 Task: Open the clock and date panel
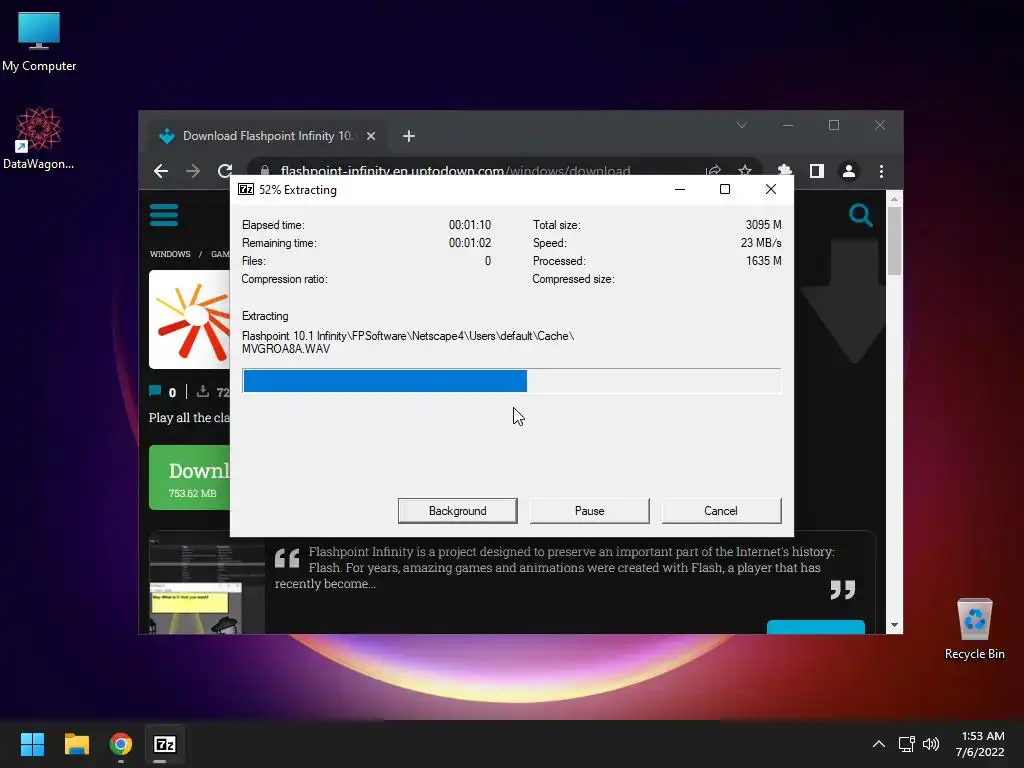point(980,744)
